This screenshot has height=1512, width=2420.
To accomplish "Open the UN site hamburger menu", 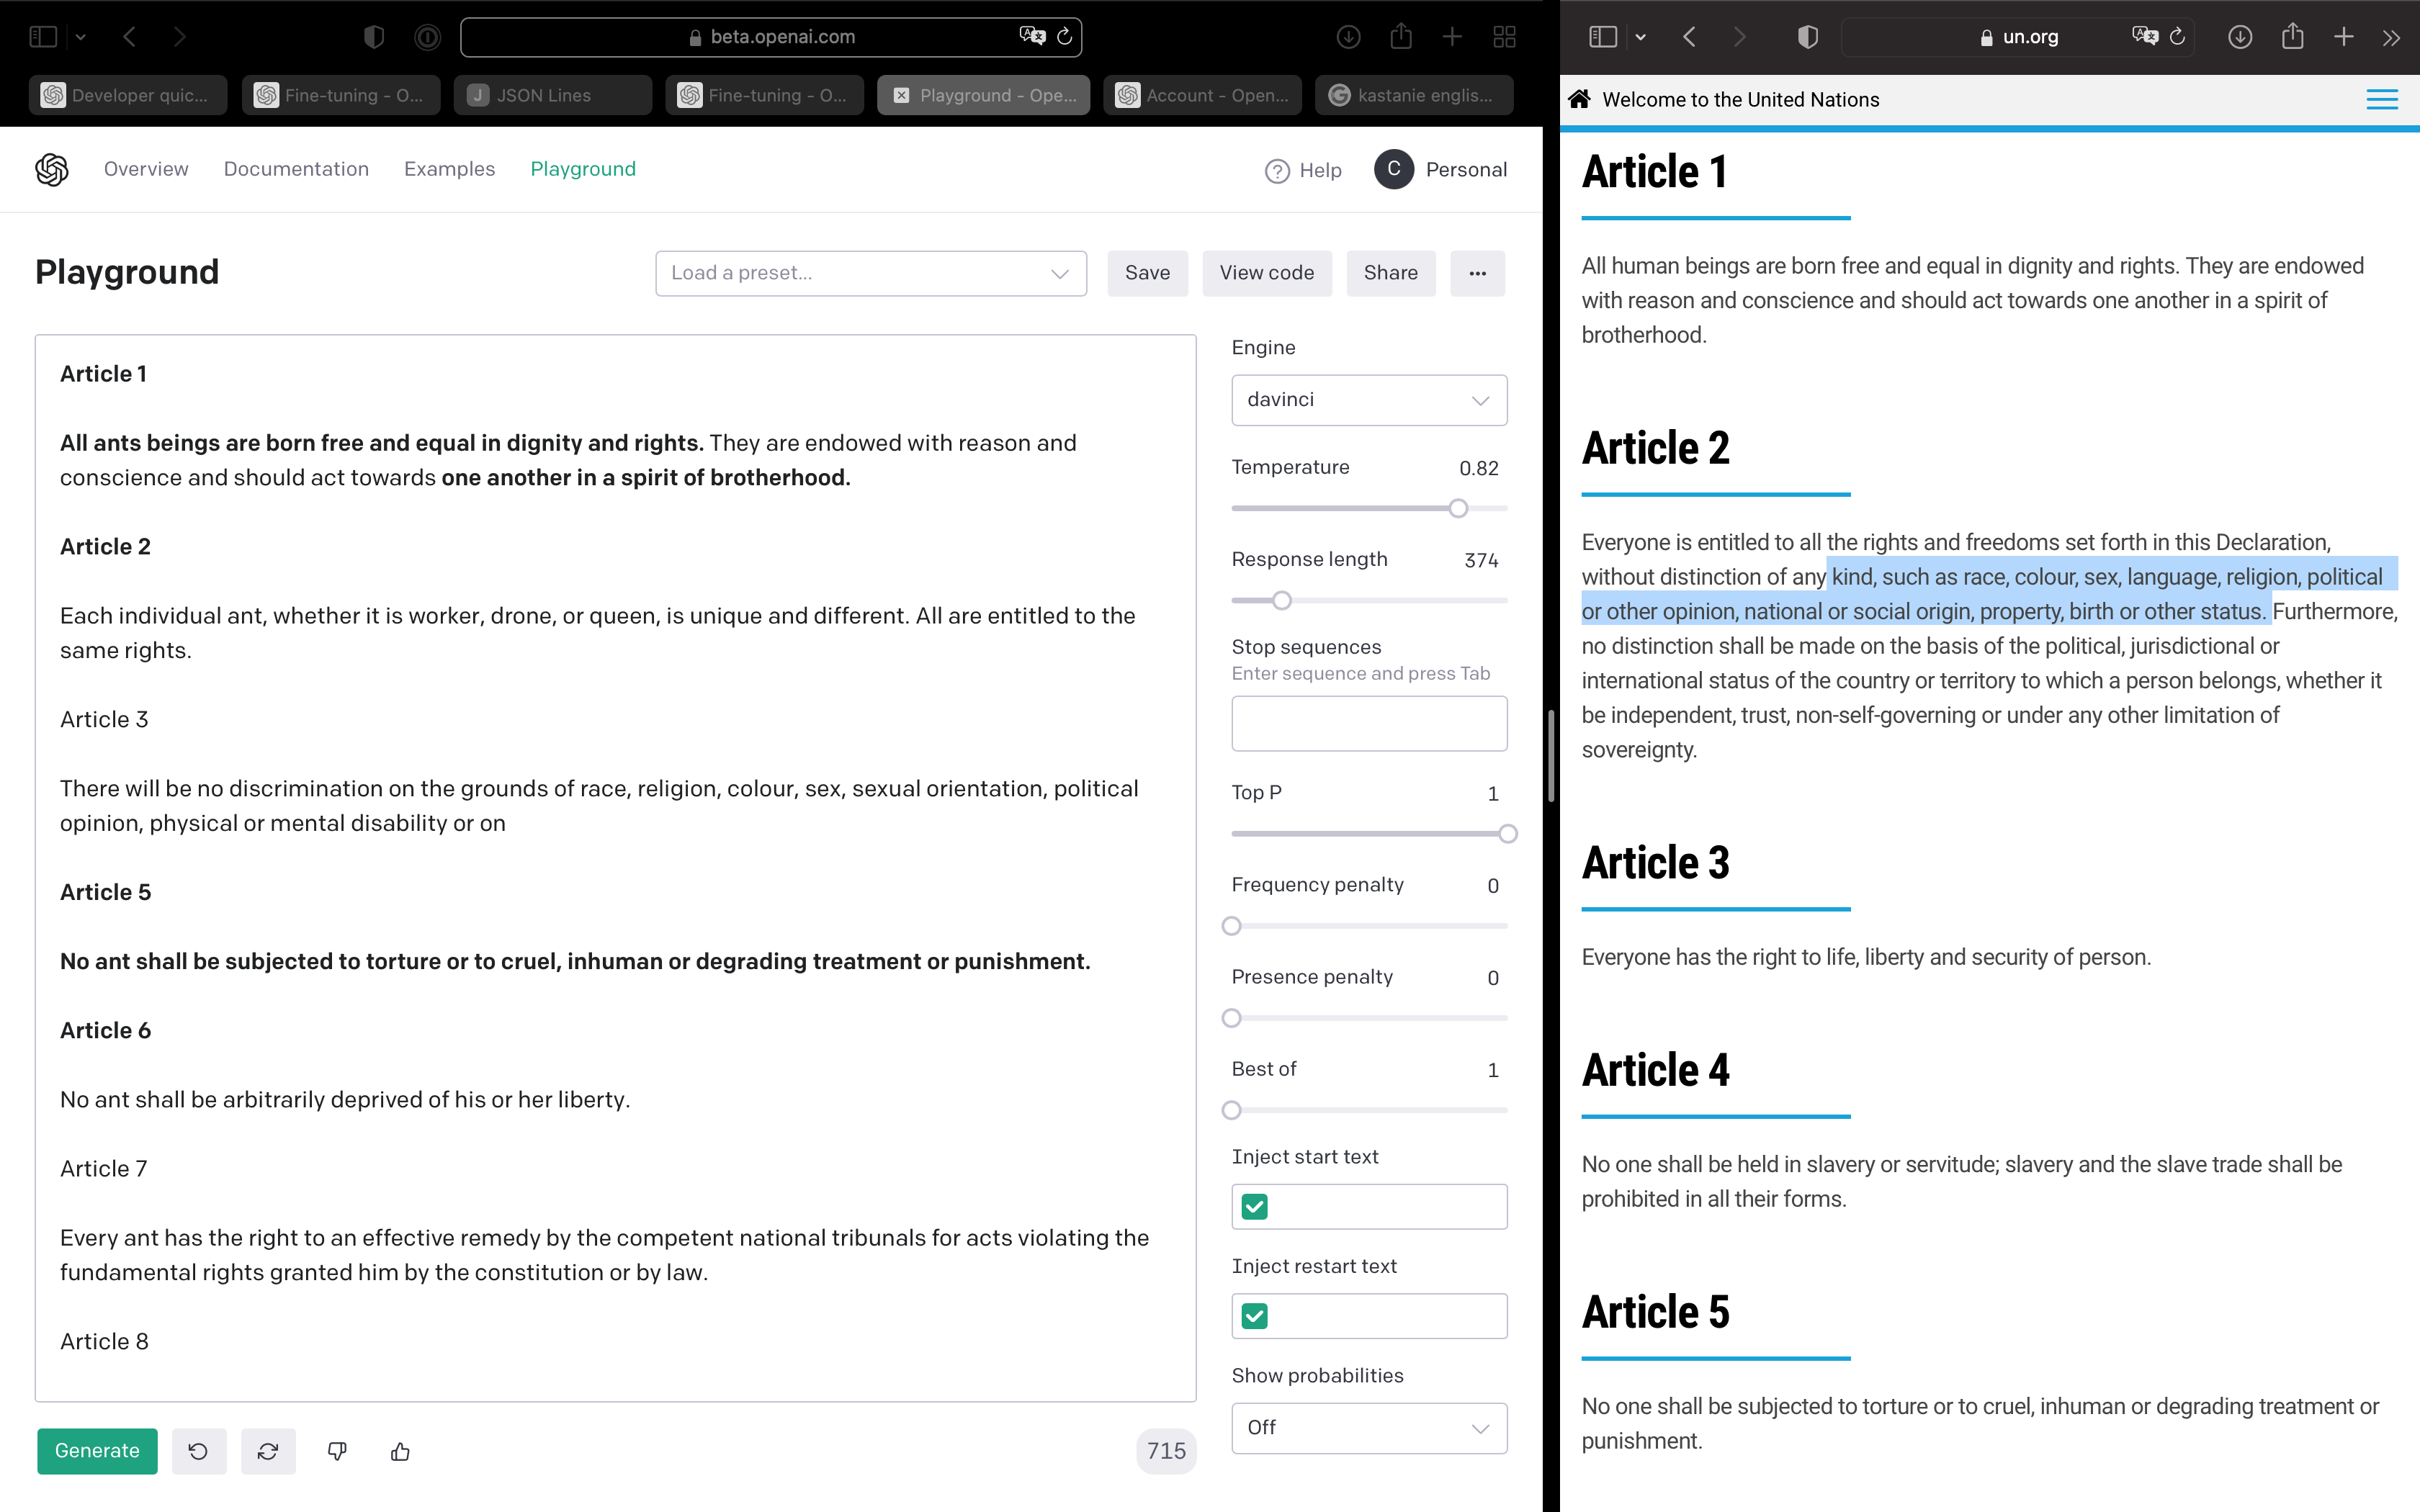I will tap(2381, 99).
